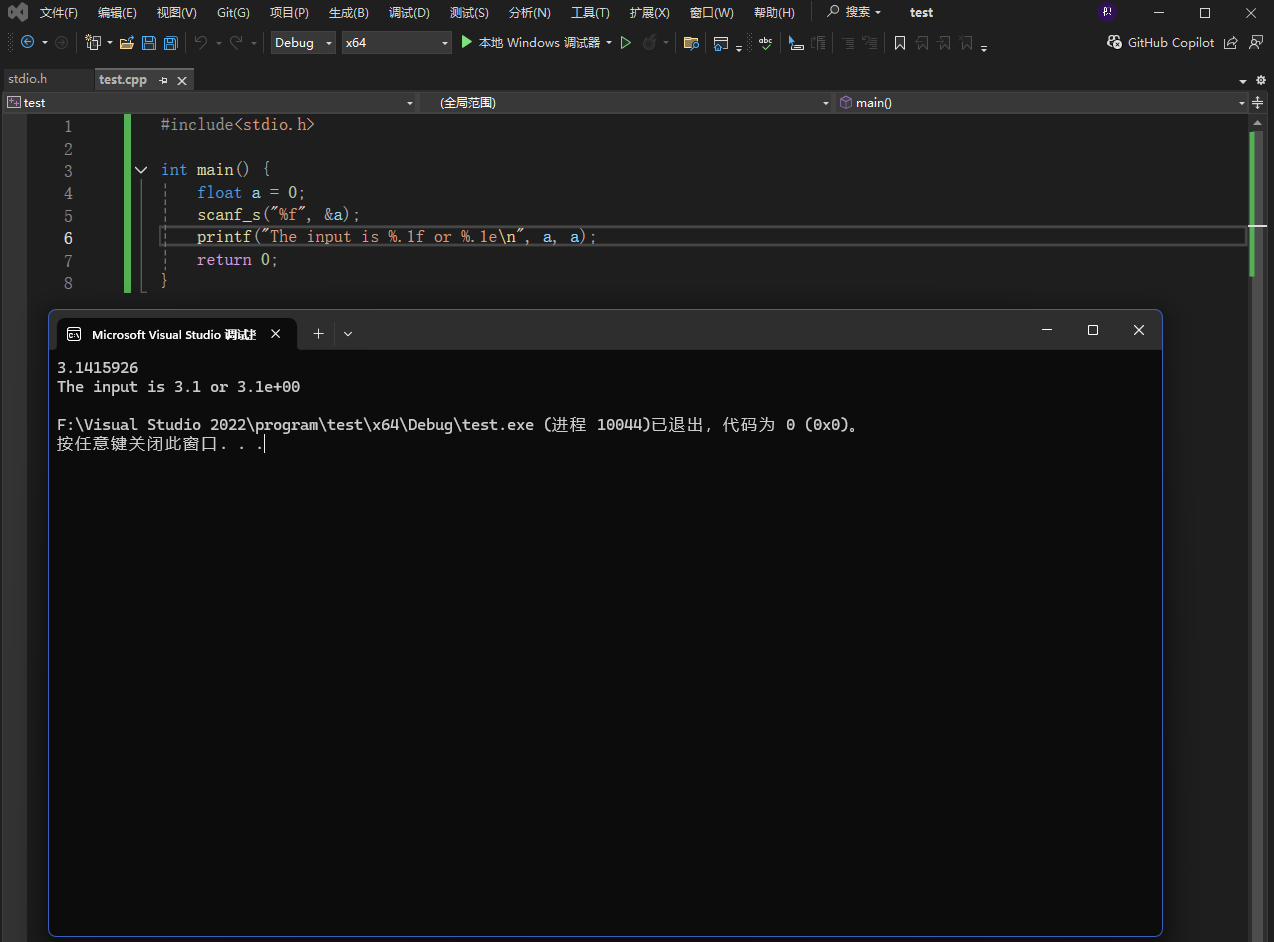
Task: Click the find in files folder icon
Action: click(691, 43)
